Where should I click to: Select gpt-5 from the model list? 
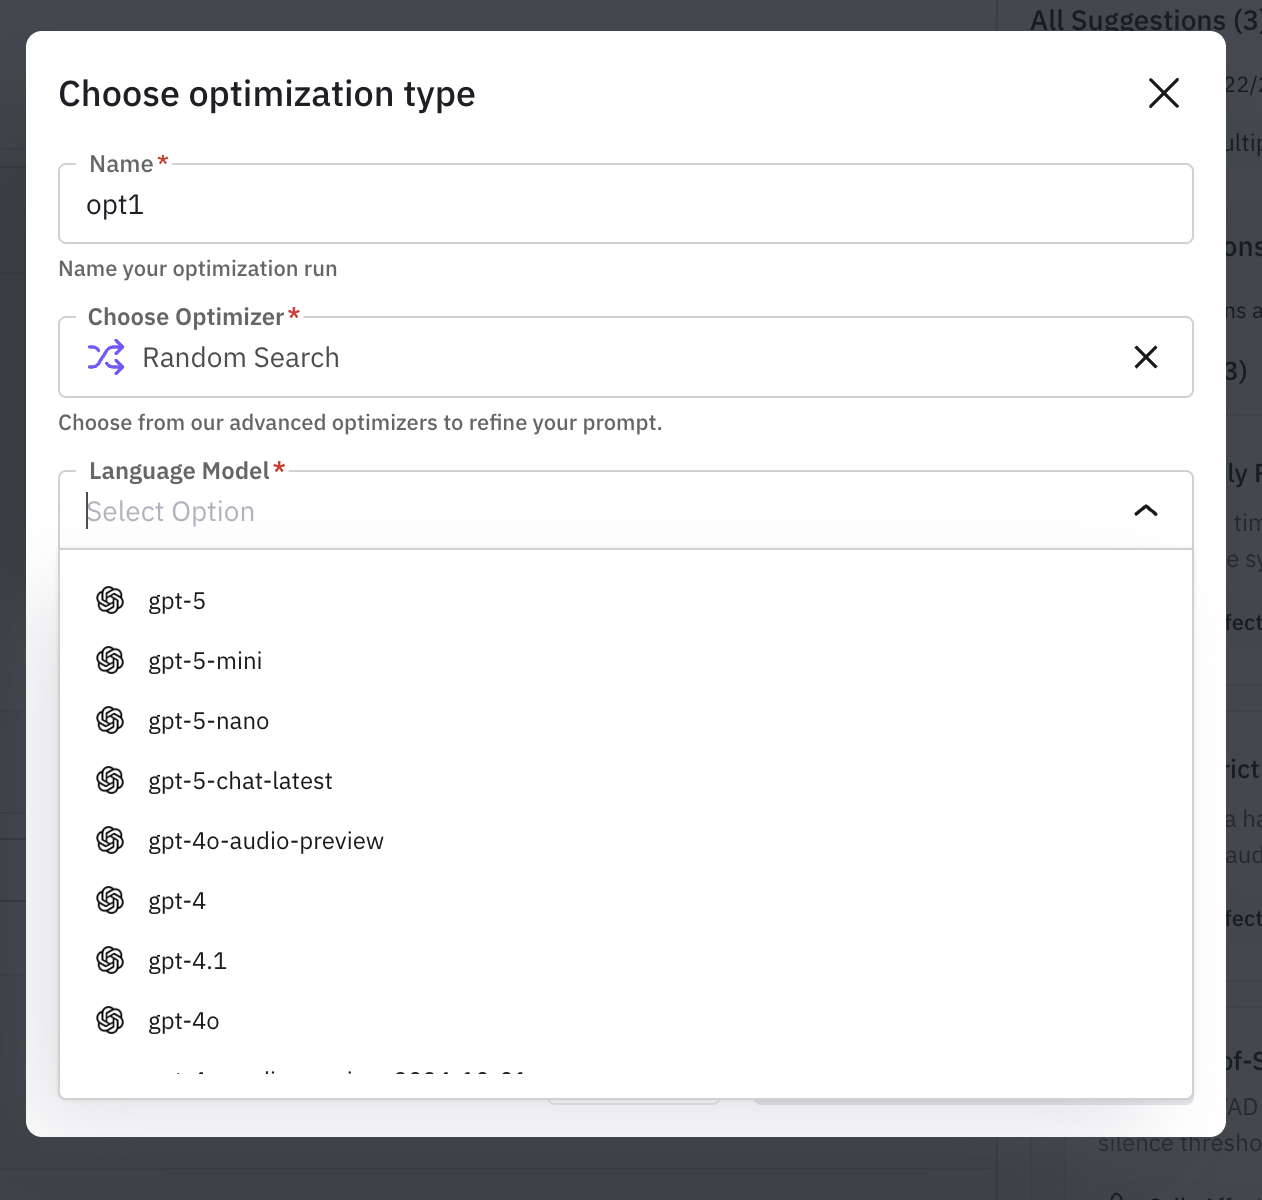[177, 600]
